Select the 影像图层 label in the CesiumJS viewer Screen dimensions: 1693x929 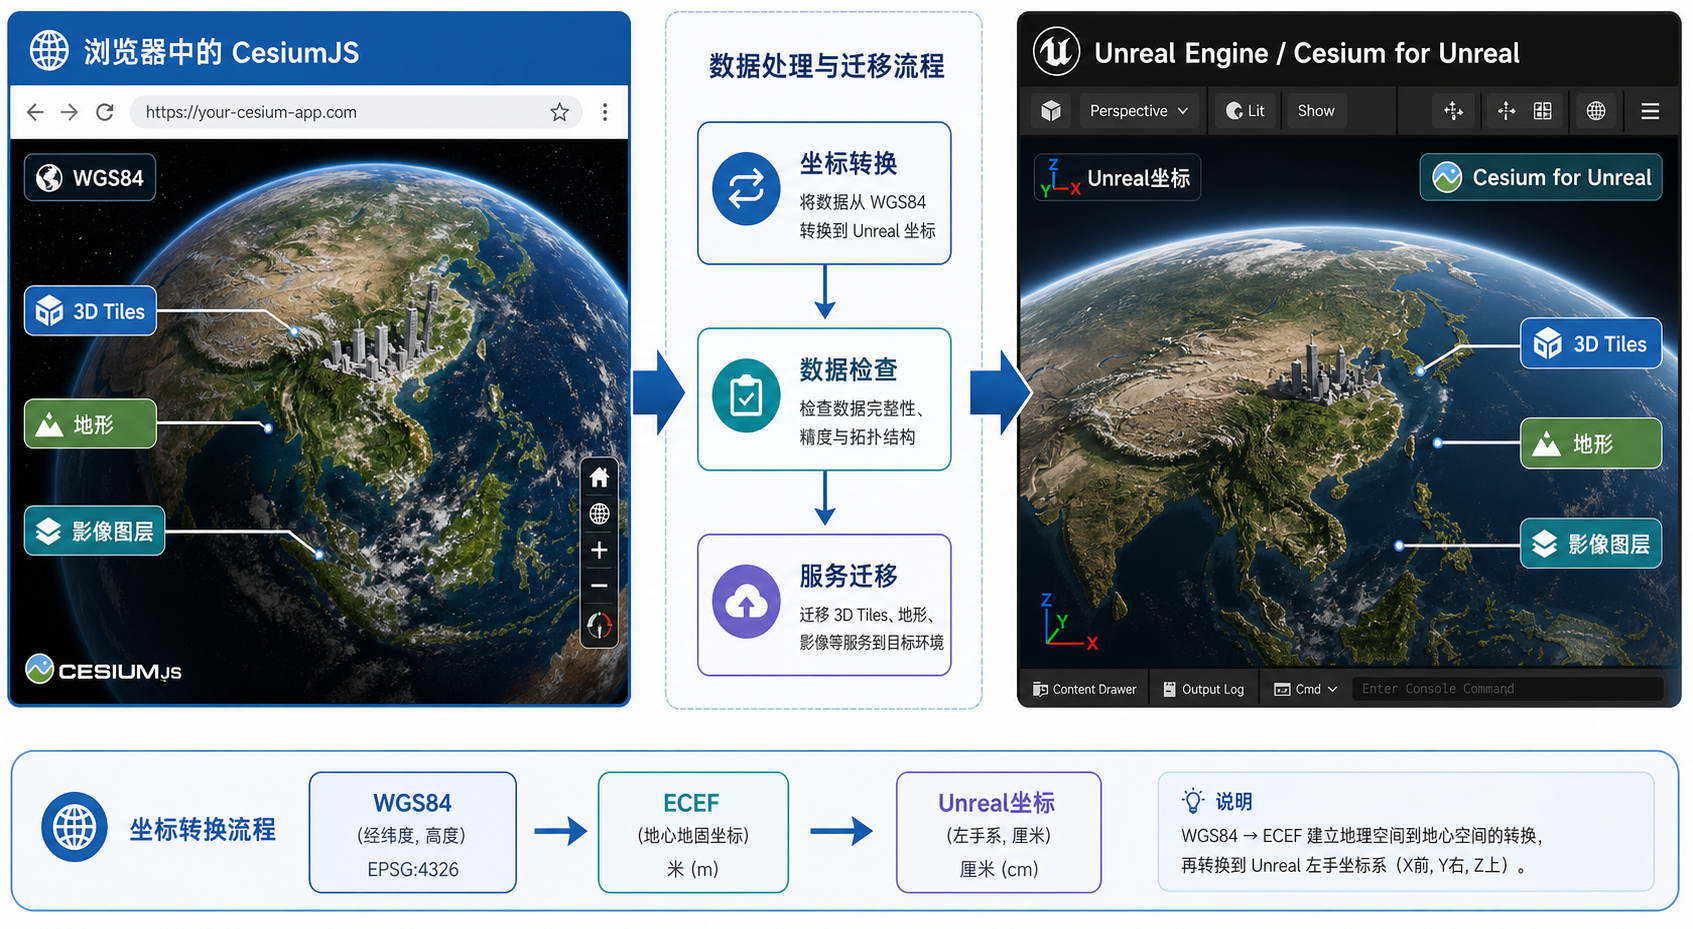[95, 531]
